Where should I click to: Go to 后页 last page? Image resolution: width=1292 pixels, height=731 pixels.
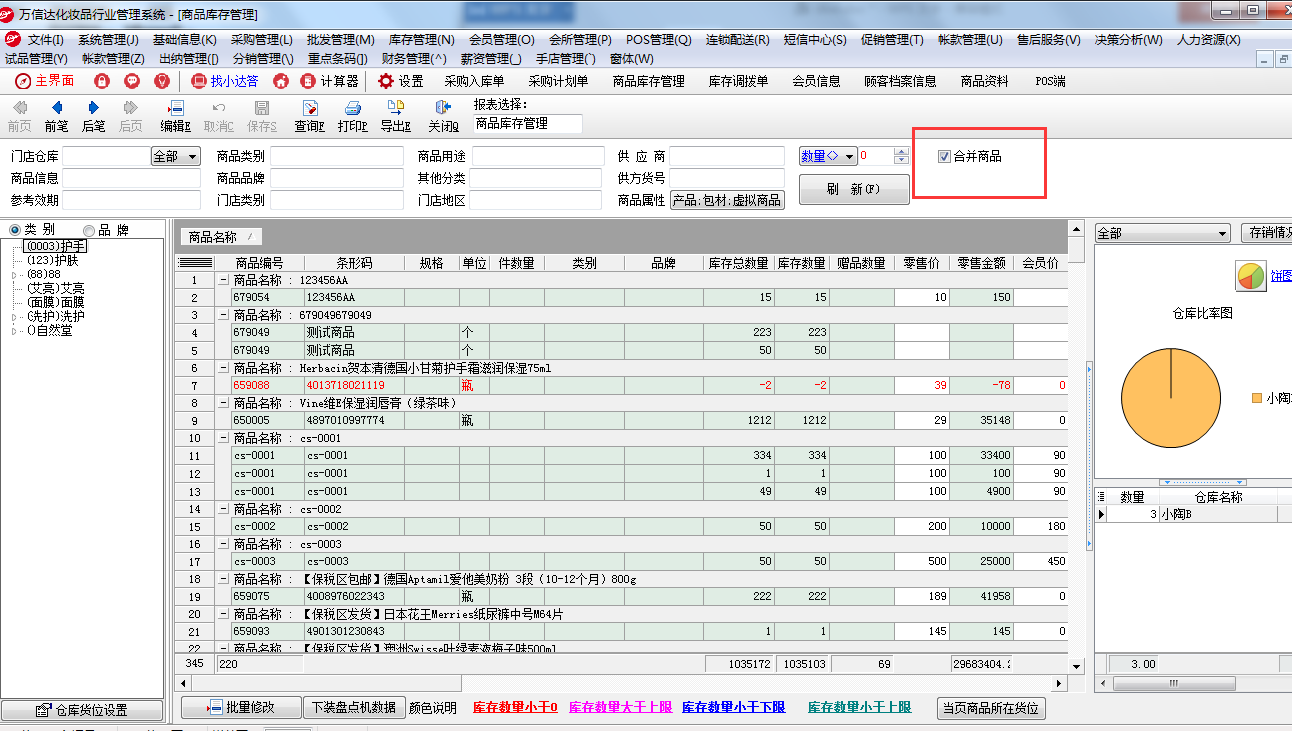coord(130,116)
